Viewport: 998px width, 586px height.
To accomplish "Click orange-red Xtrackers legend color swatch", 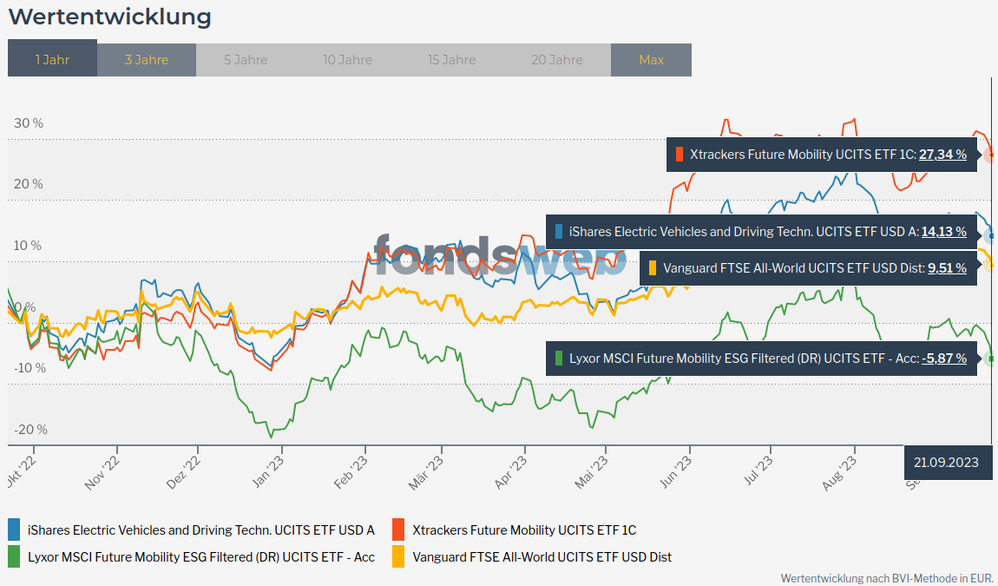I will (398, 530).
